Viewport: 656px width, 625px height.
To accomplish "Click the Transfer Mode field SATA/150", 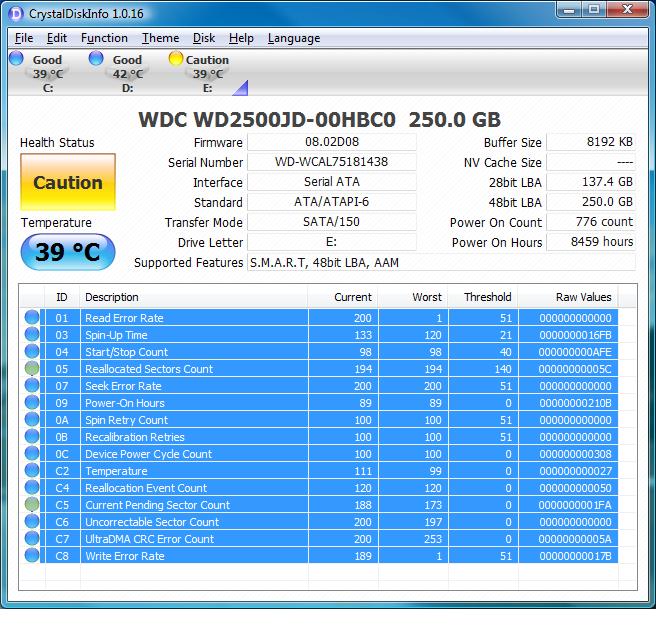I will point(332,222).
